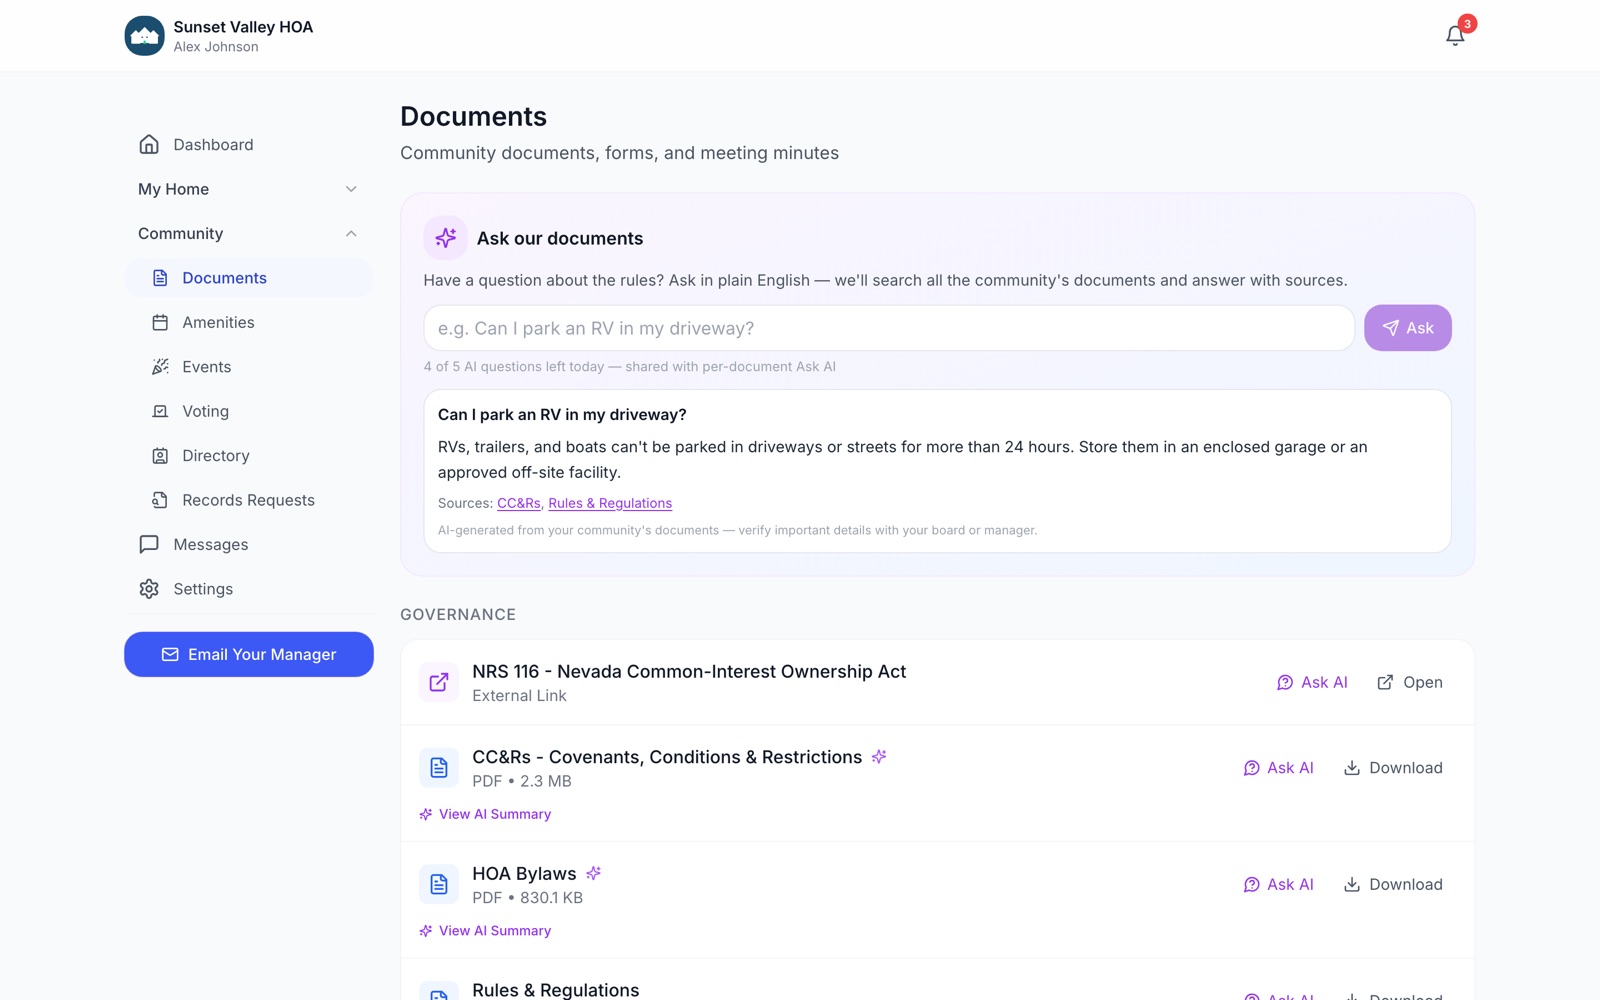This screenshot has width=1600, height=1000.
Task: Ask AI about the CC&Rs document
Action: pyautogui.click(x=1278, y=768)
